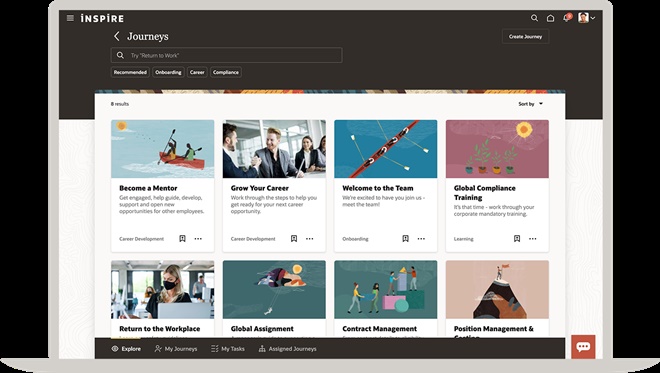
Task: Click the journeys search input field
Action: tap(226, 55)
